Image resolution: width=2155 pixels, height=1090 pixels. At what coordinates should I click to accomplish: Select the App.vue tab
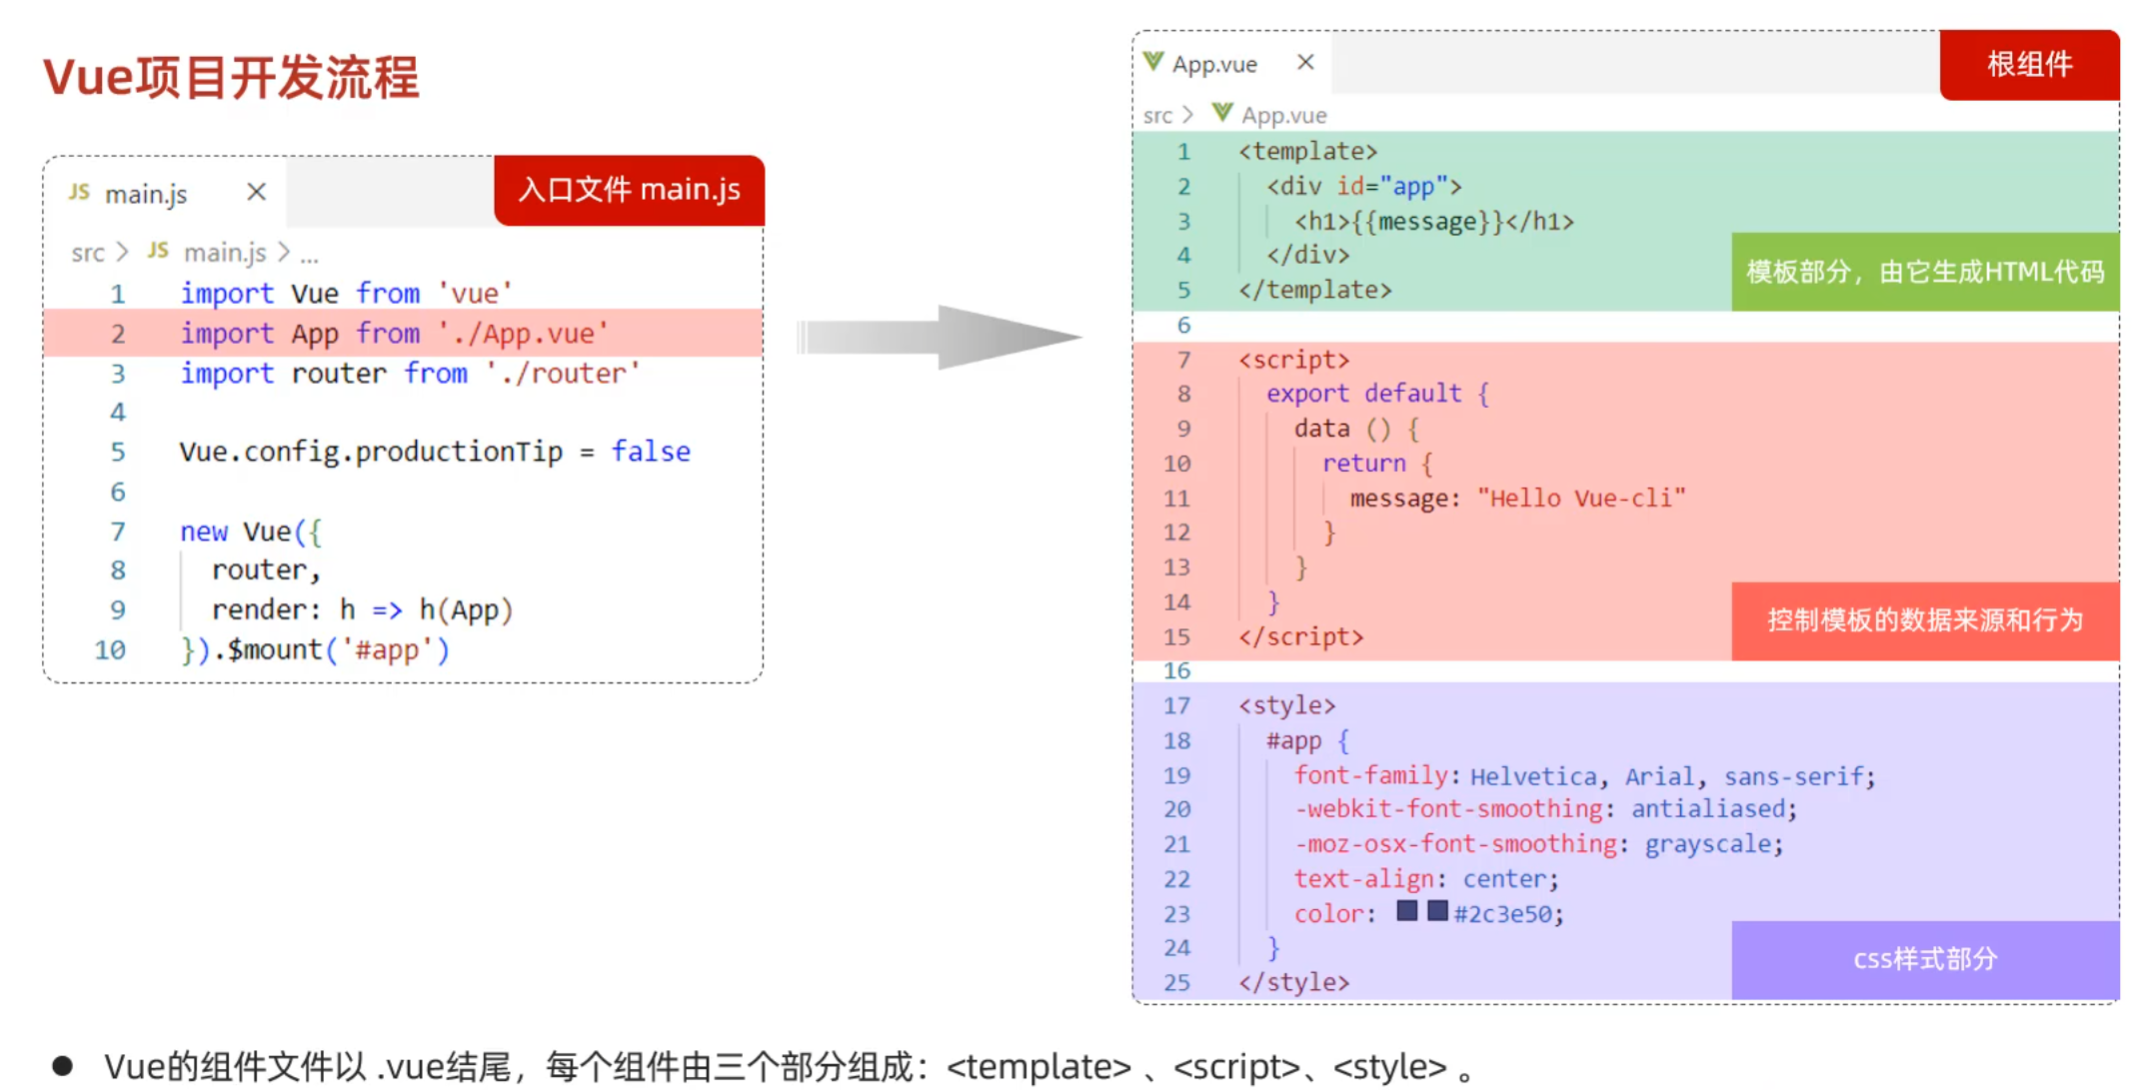tap(1214, 65)
